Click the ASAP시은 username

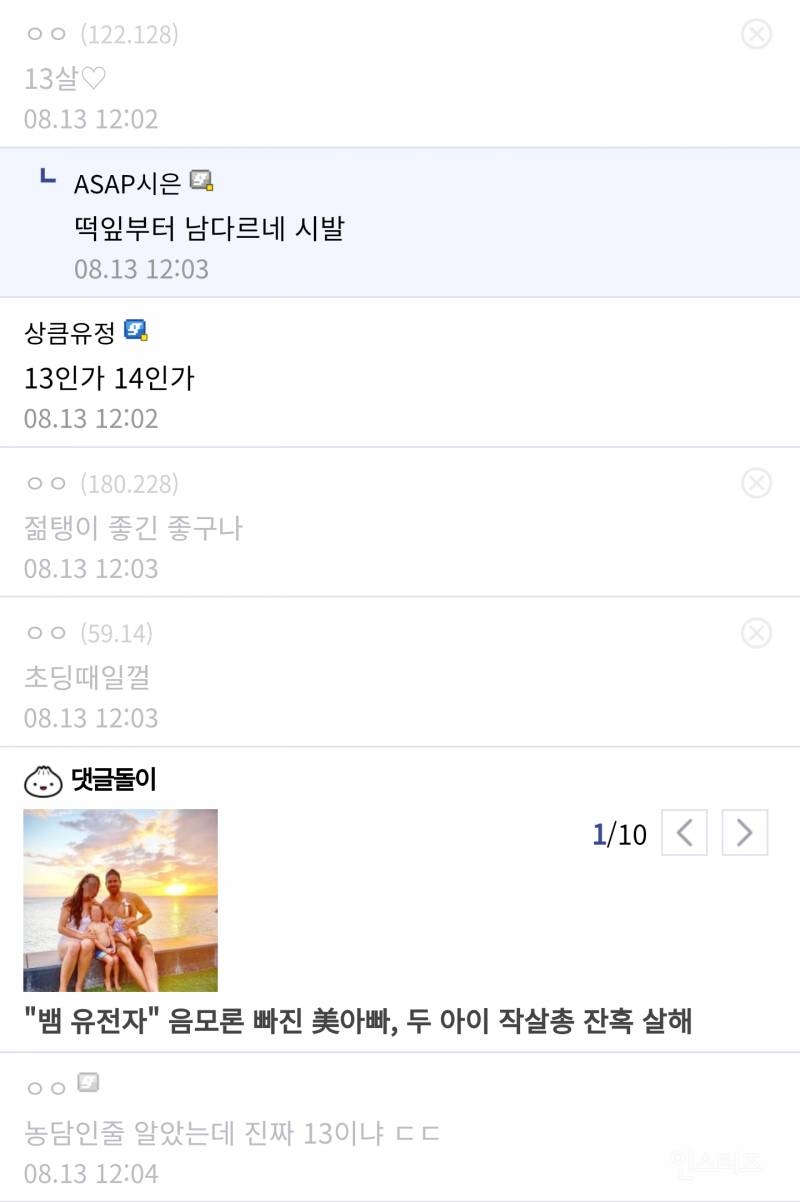128,183
